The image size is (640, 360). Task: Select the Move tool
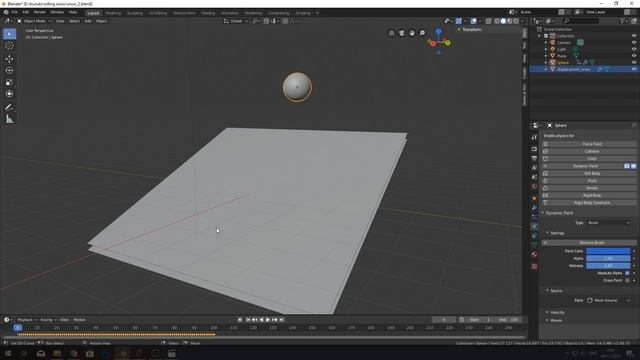tap(9, 59)
